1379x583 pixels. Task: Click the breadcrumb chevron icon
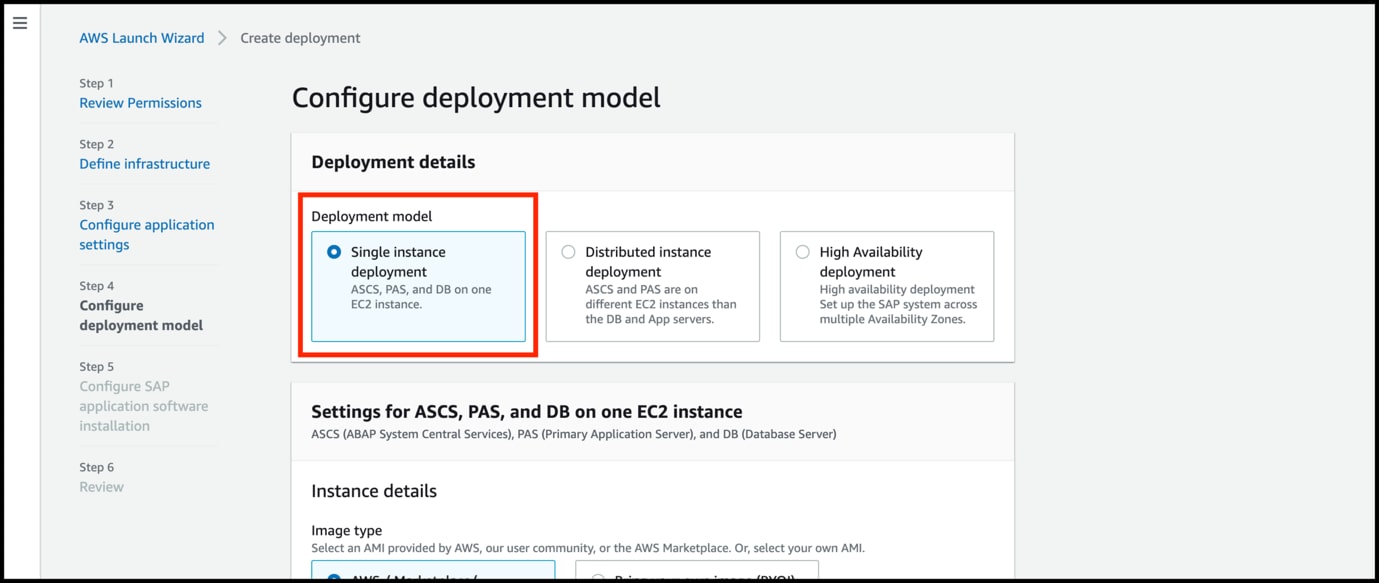pos(222,37)
